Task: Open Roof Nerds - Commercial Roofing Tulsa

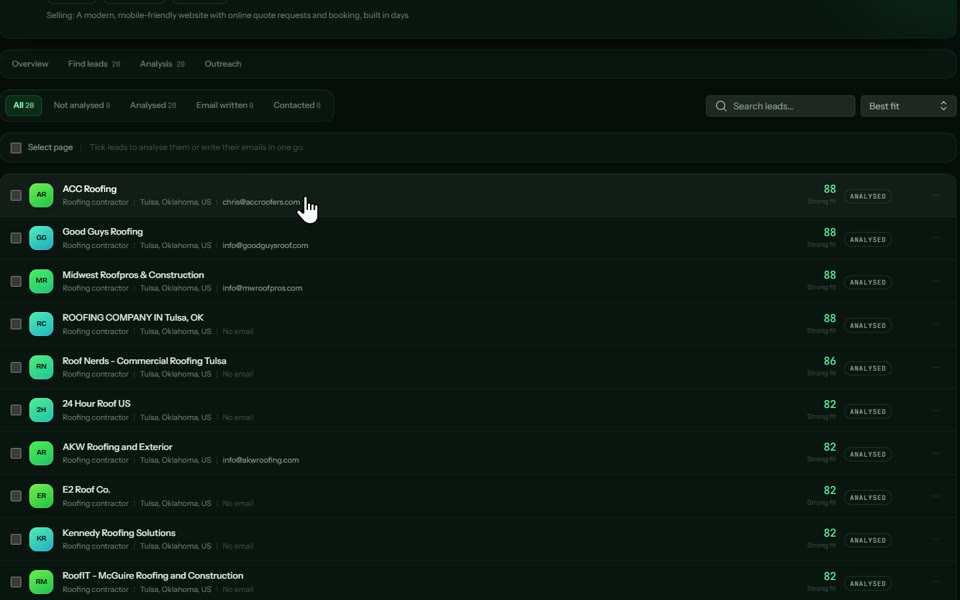Action: click(144, 361)
